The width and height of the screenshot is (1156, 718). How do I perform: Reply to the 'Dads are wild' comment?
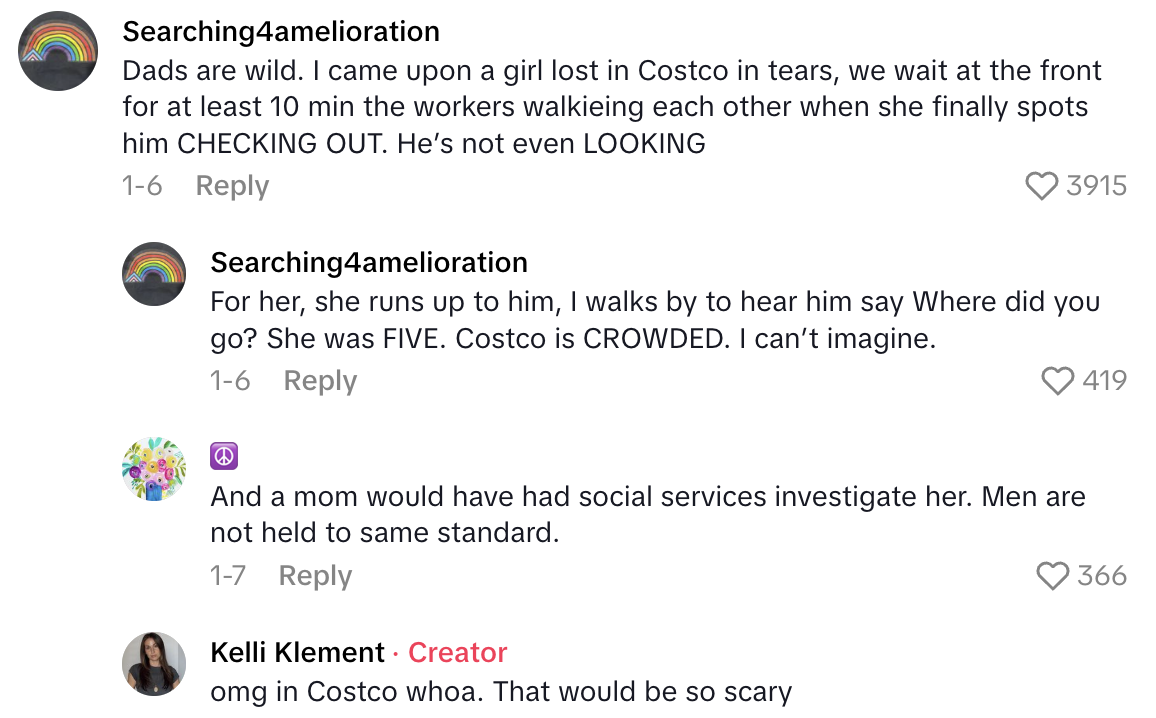click(x=232, y=186)
